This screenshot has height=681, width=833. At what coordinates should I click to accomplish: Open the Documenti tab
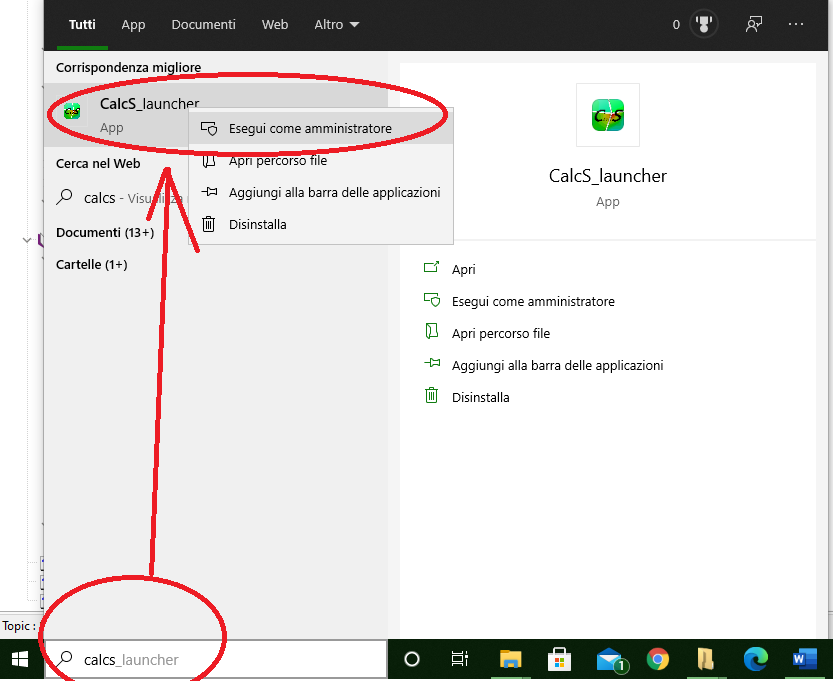point(203,24)
